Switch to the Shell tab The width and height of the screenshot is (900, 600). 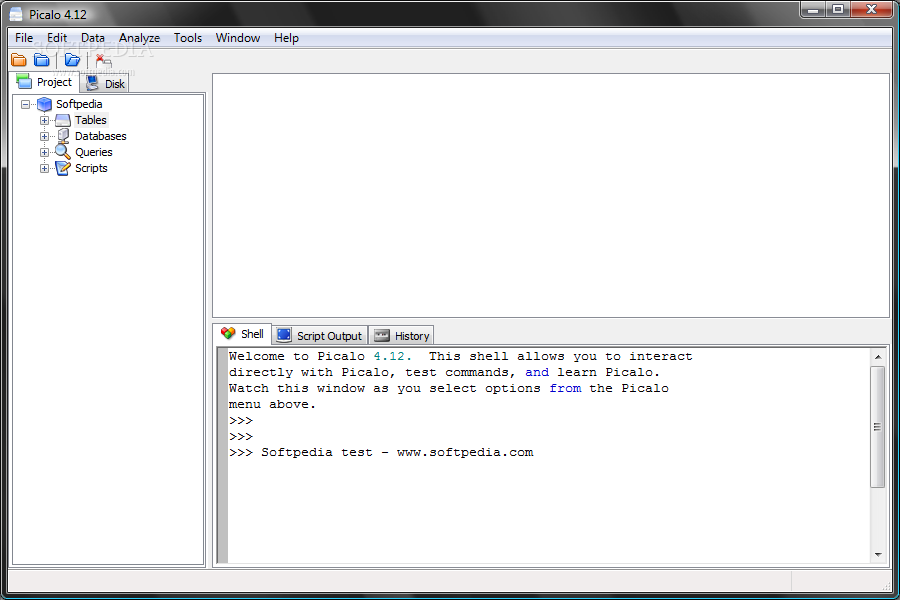coord(242,334)
